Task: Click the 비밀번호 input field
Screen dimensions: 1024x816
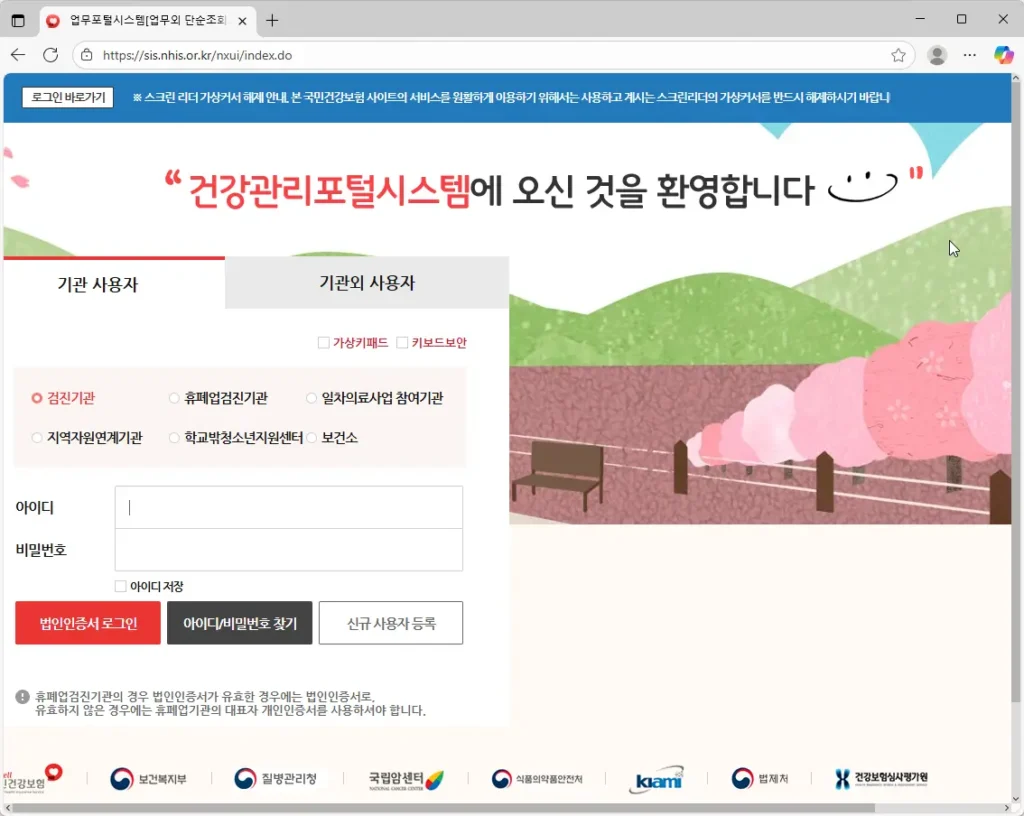Action: [288, 550]
